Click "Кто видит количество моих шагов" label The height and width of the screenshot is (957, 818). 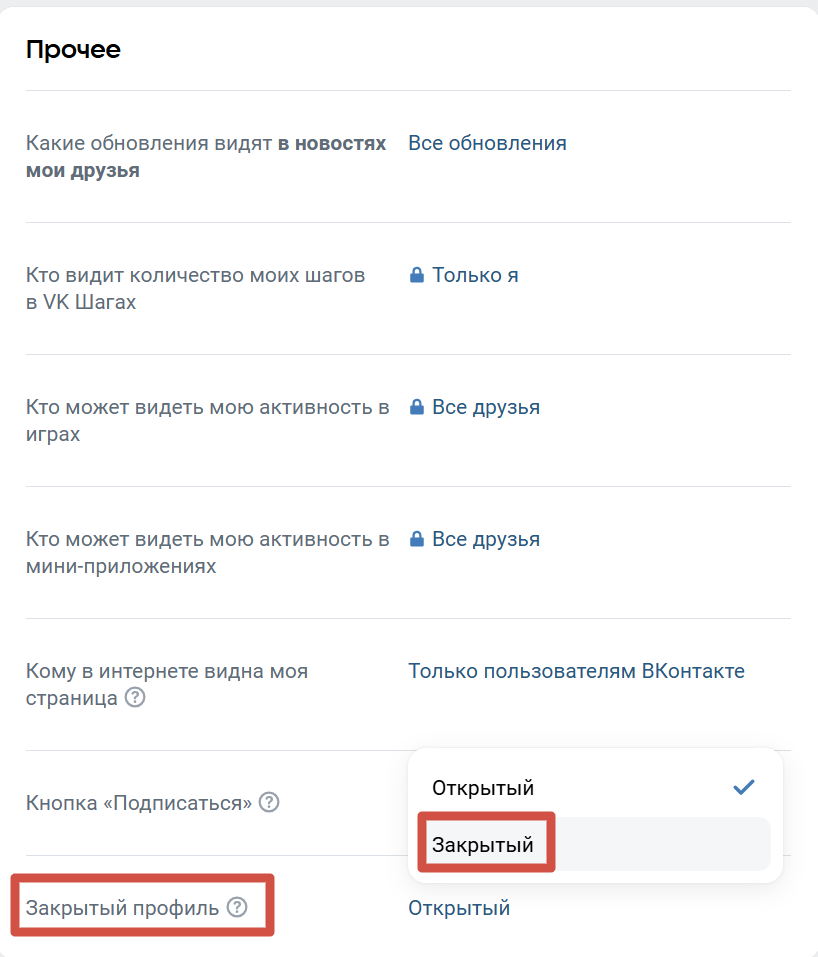[x=195, y=275]
